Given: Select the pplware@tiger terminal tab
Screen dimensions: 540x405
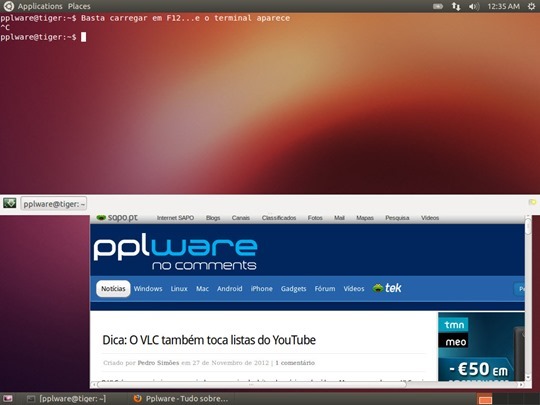Looking at the screenshot, I should pos(54,204).
